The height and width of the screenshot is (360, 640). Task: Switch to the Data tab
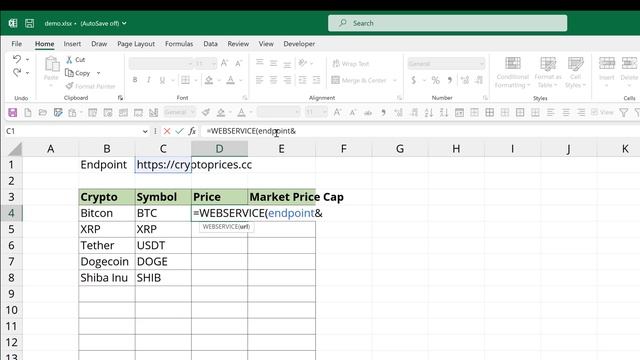pyautogui.click(x=210, y=44)
